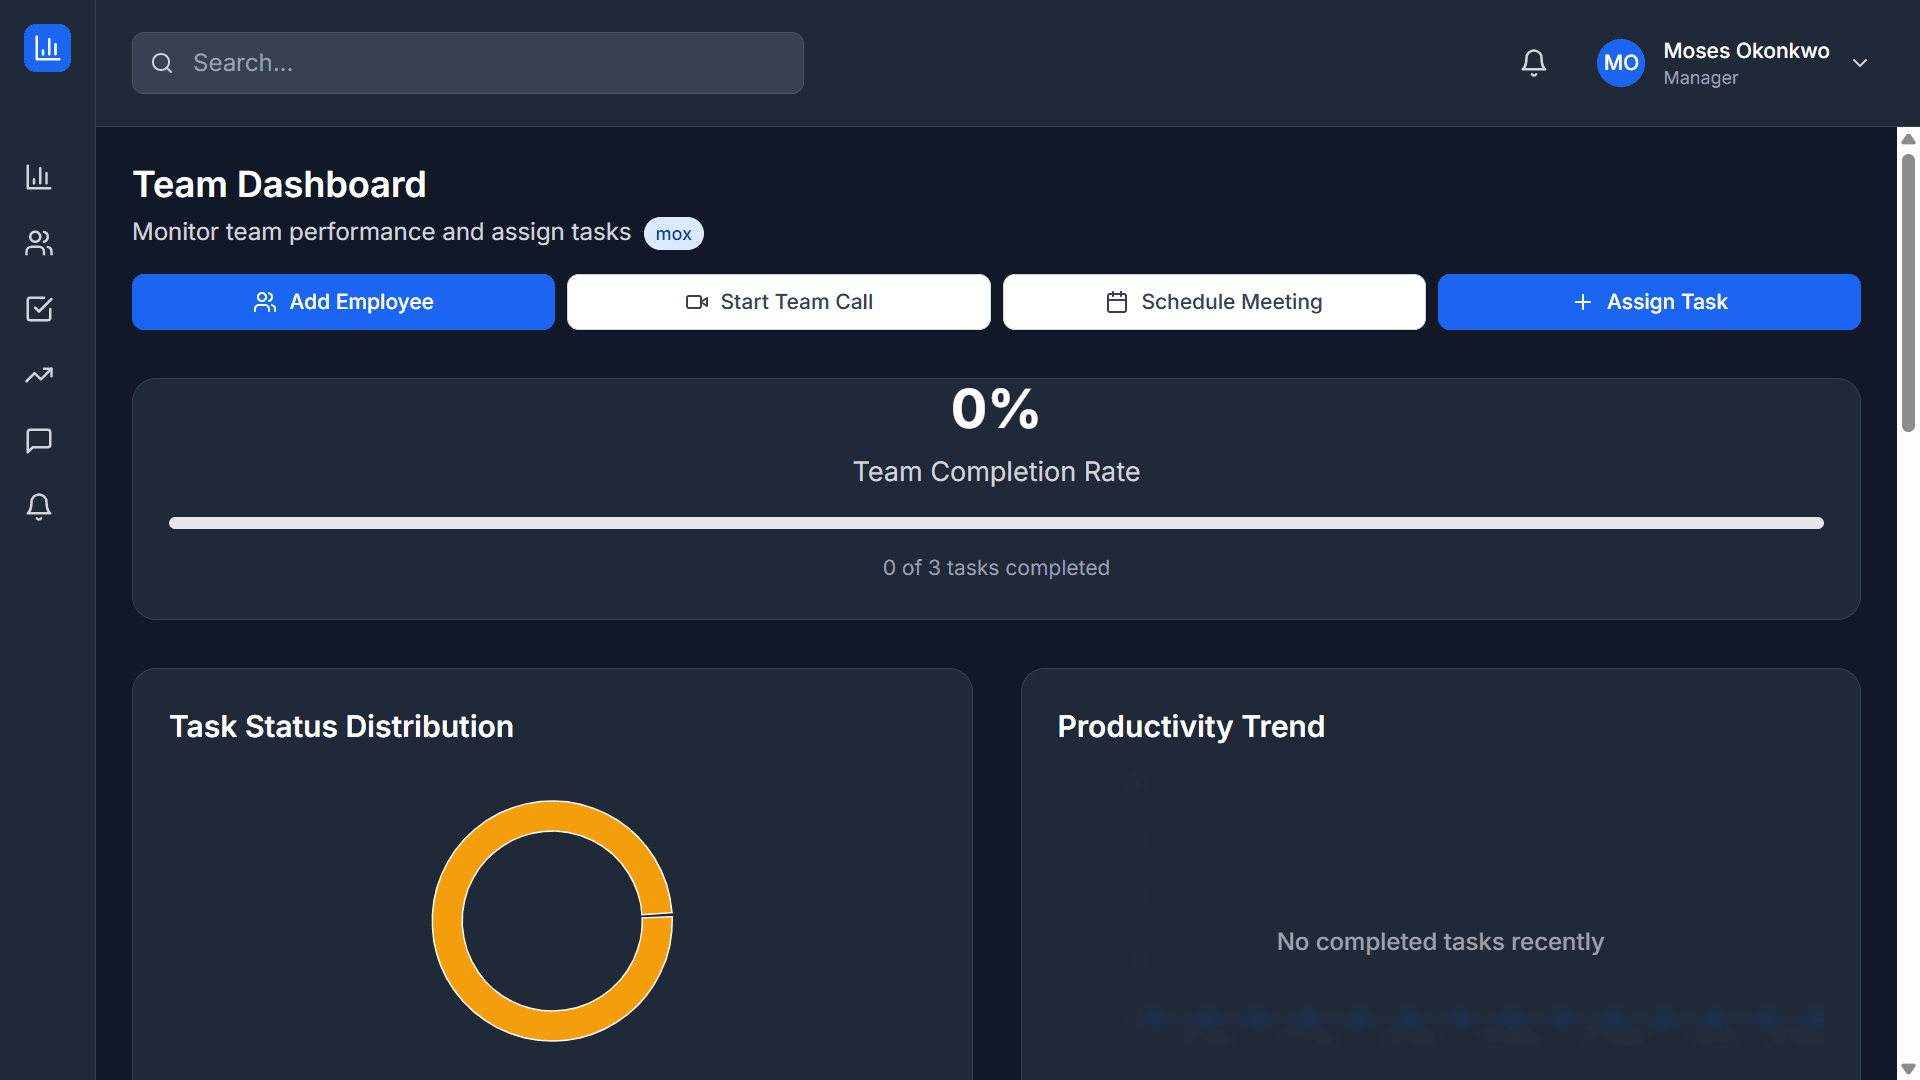Click the search magnifier icon
Screen dimensions: 1920x1080
point(162,62)
